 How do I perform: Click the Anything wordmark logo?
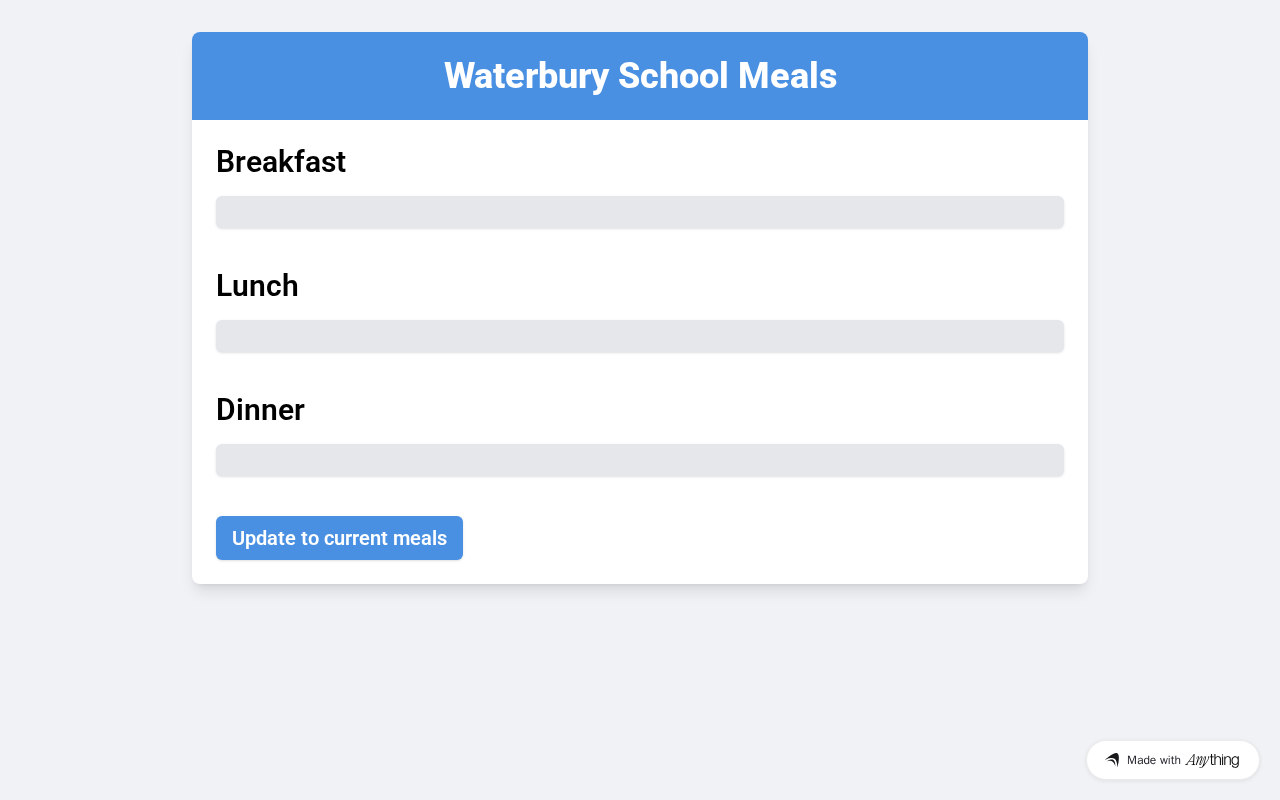[1212, 760]
